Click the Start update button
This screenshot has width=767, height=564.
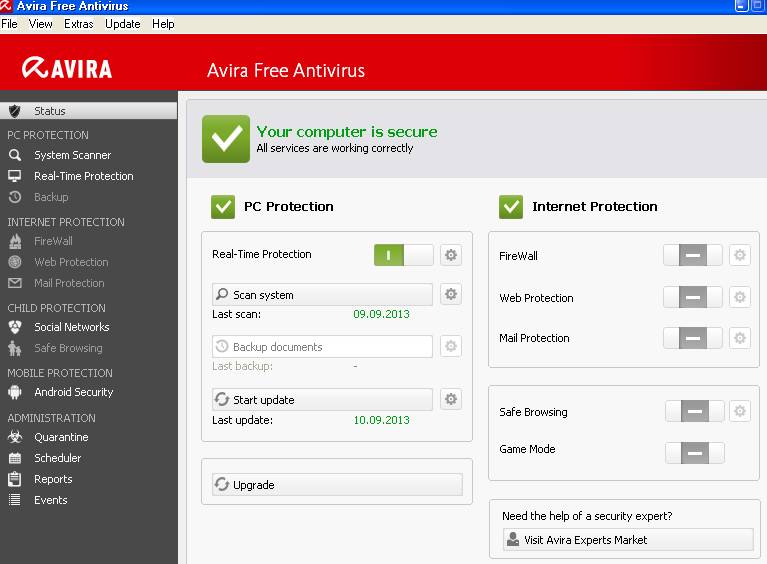click(322, 400)
